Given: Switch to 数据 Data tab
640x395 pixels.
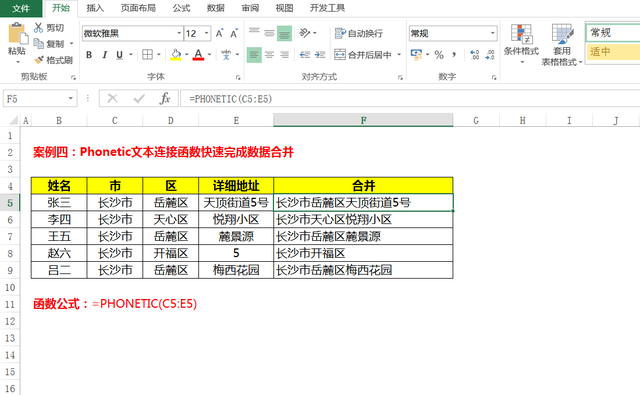Looking at the screenshot, I should [216, 8].
